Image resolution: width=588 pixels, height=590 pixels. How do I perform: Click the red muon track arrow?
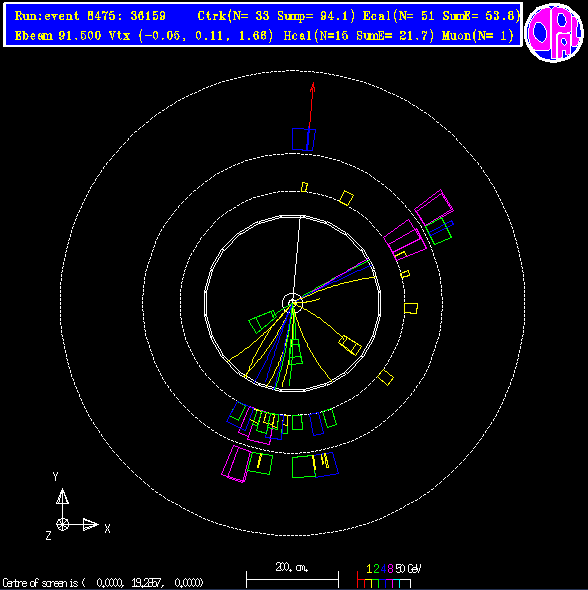pyautogui.click(x=311, y=106)
